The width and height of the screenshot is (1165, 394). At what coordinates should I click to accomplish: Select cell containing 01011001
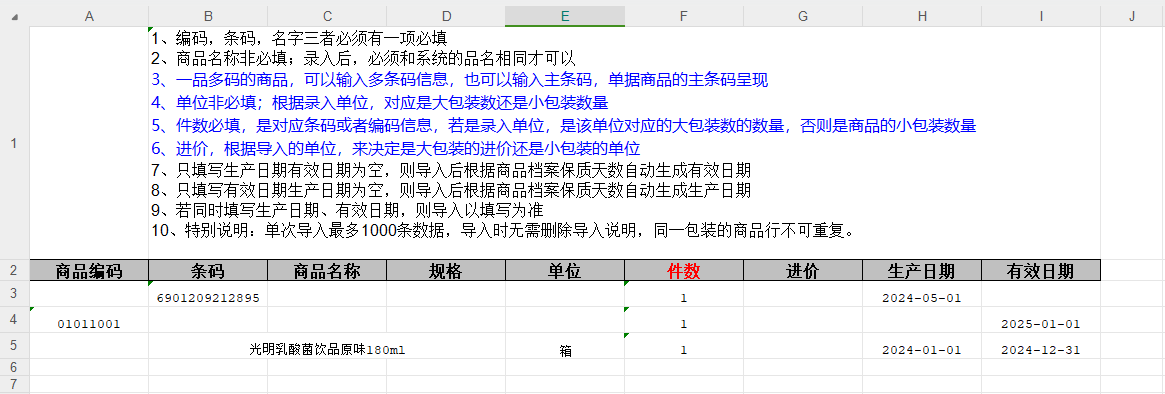tap(89, 320)
